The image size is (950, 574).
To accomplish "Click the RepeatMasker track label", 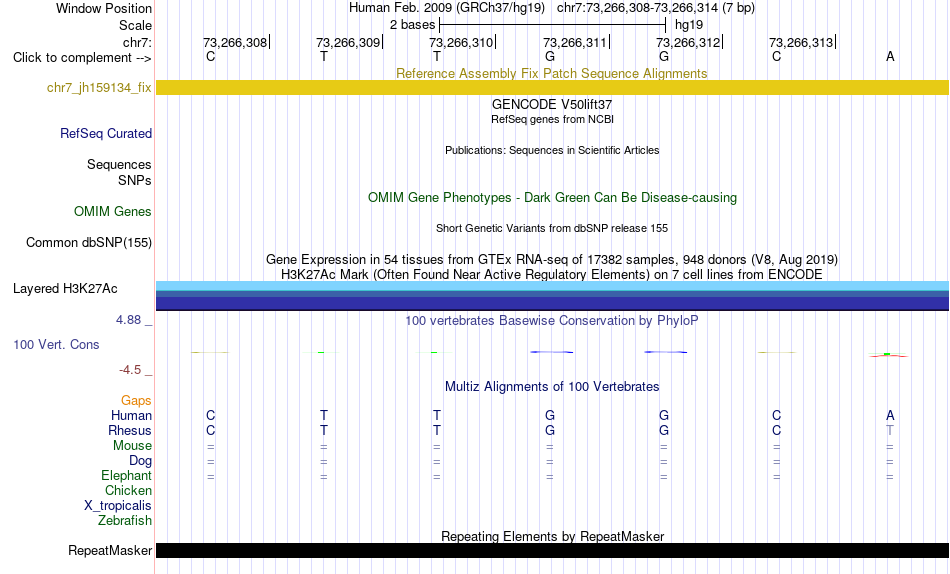I will 110,550.
